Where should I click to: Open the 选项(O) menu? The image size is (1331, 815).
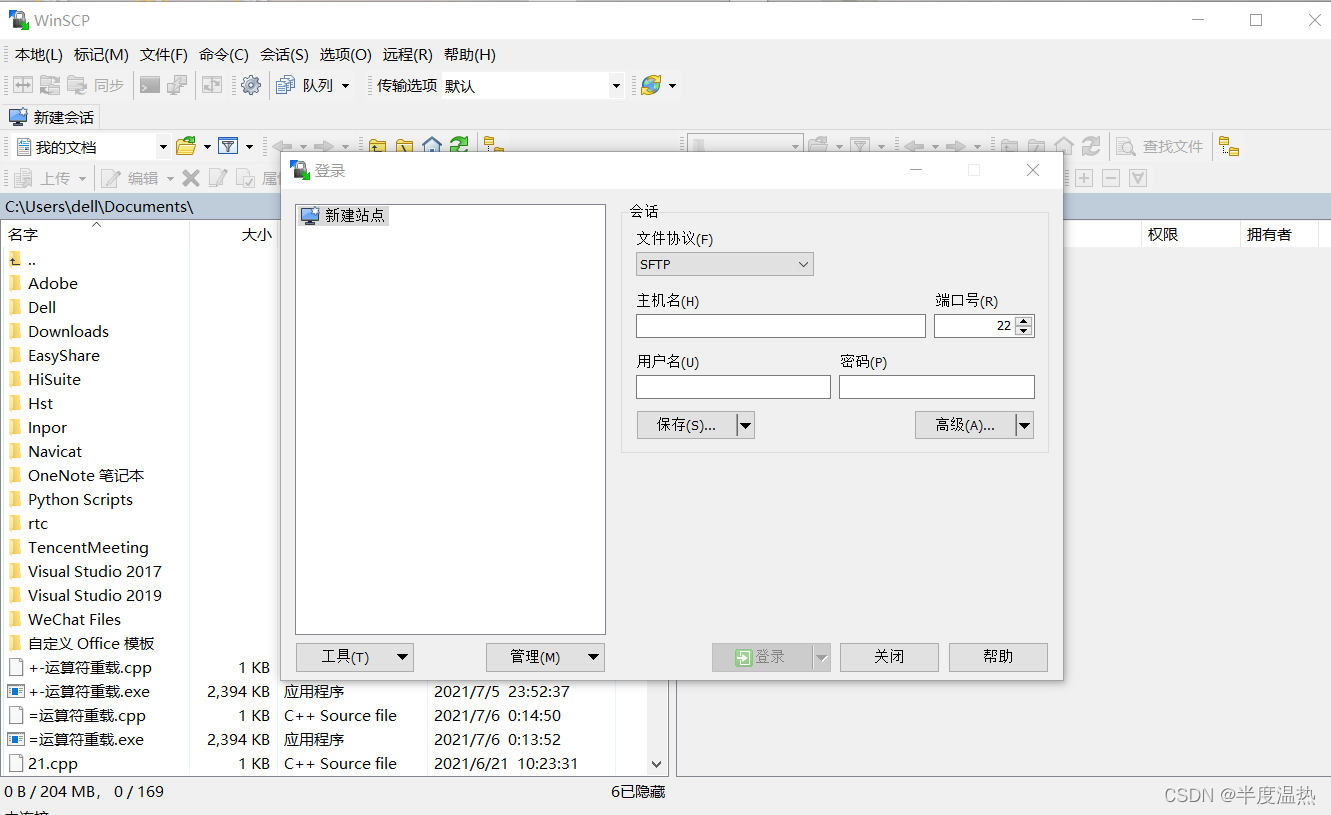pos(345,54)
